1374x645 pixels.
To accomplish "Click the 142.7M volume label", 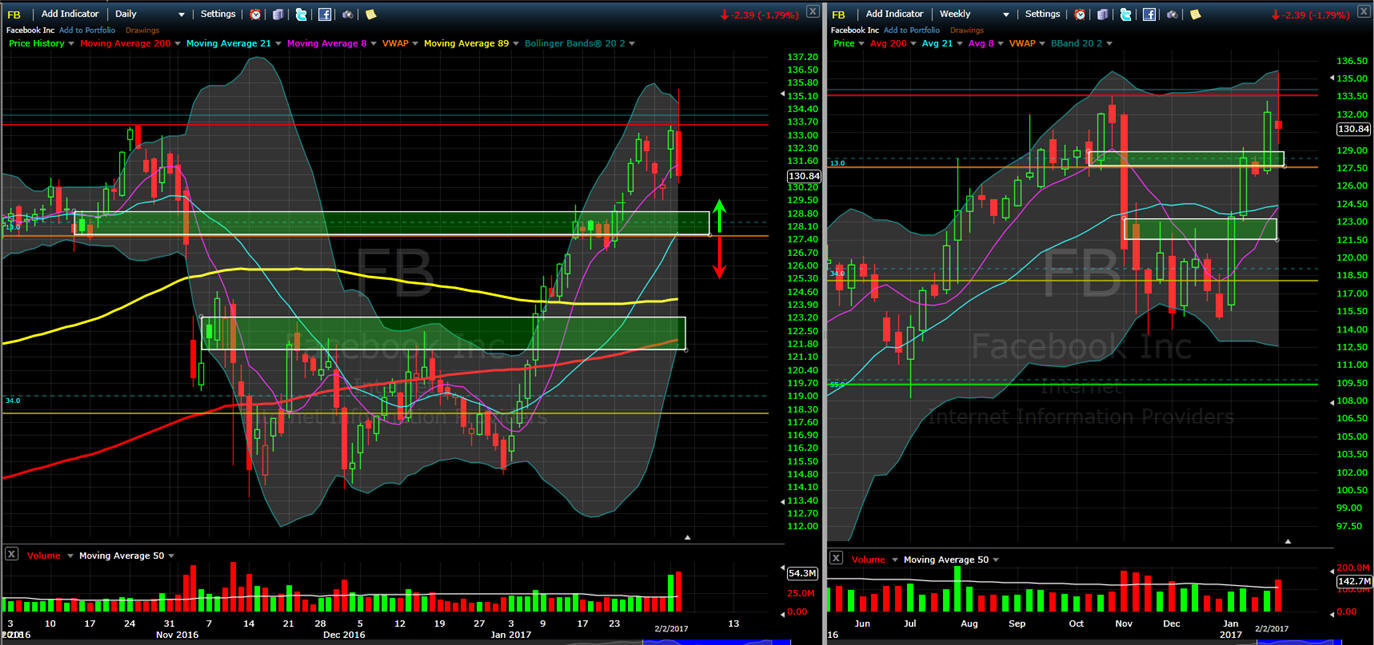I will click(1353, 581).
